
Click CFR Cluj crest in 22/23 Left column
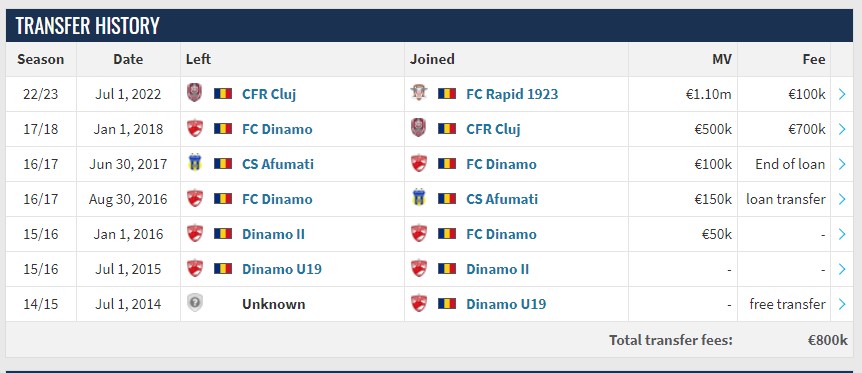tap(195, 93)
